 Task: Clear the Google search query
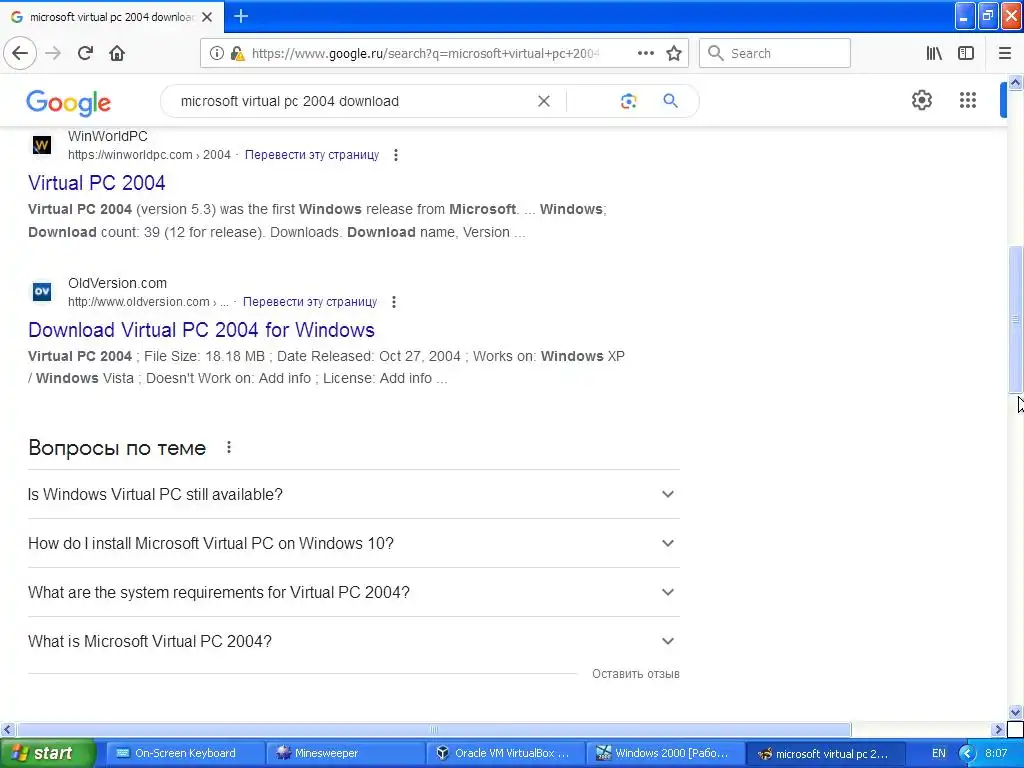543,101
